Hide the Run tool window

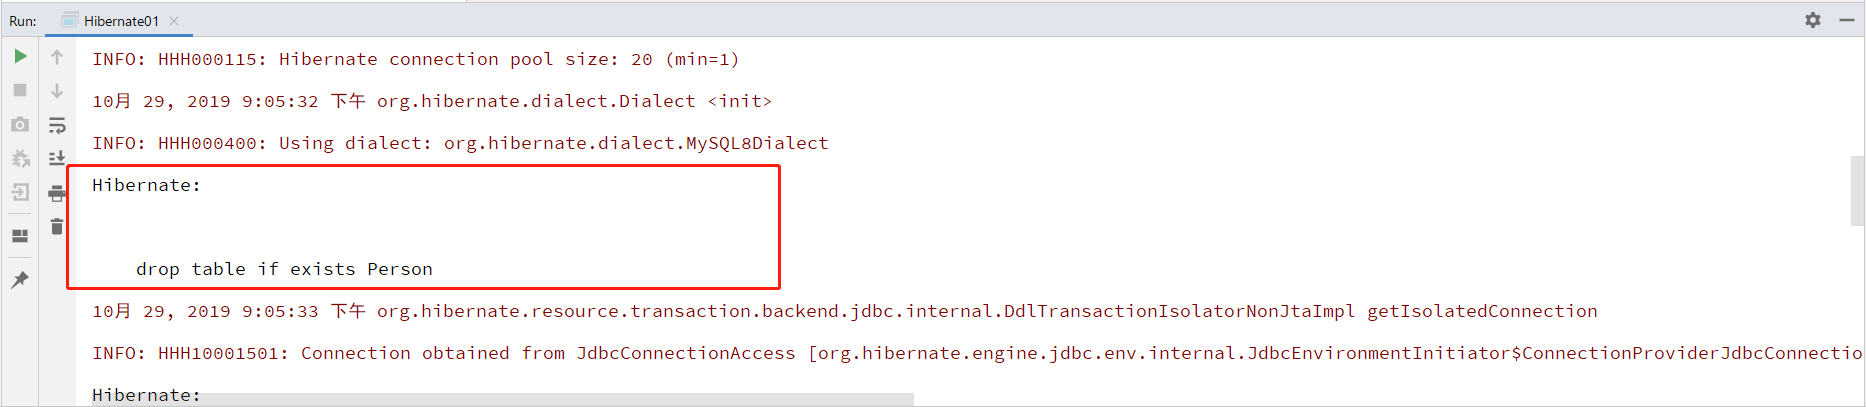pos(1846,20)
